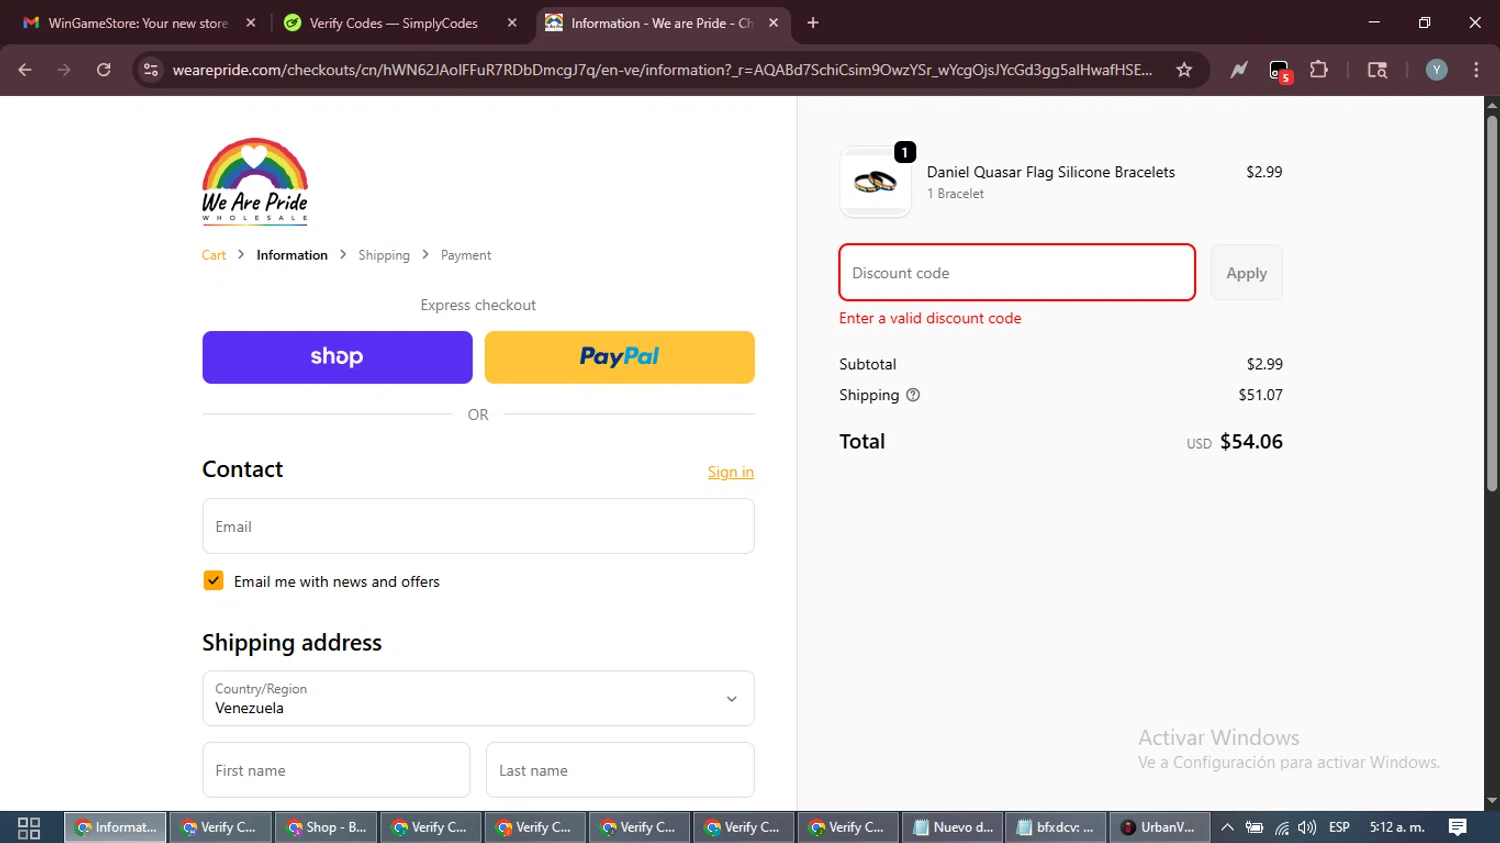Click the bracelet product thumbnail
The height and width of the screenshot is (843, 1500).
875,182
